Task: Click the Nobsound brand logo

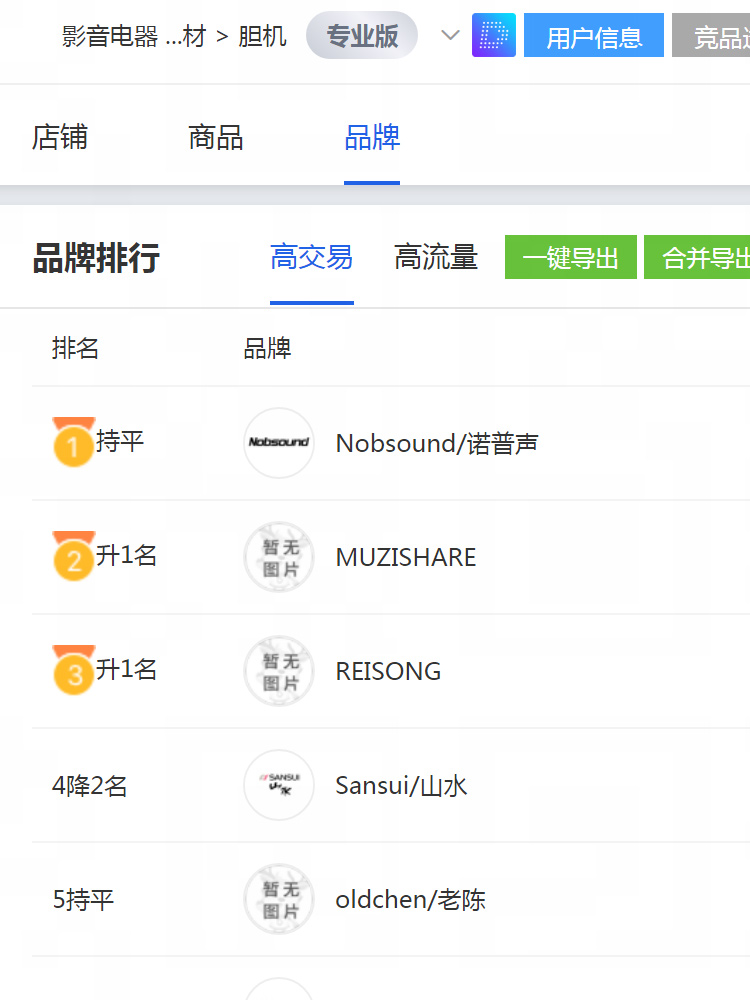Action: (279, 443)
